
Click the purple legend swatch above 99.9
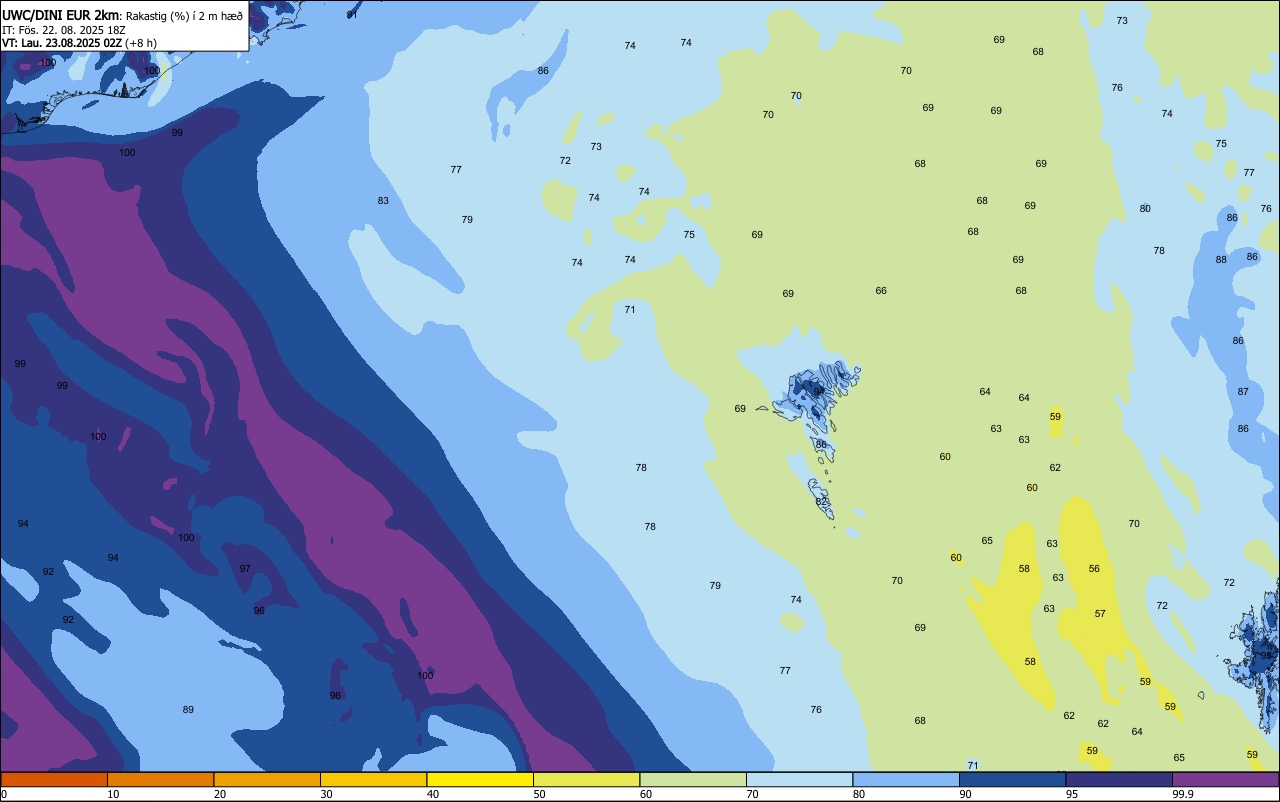pos(1225,779)
